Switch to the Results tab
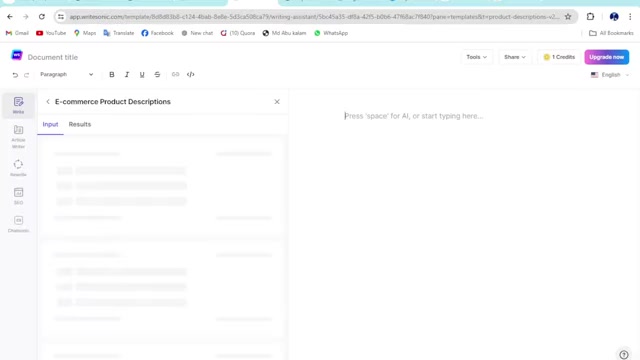The width and height of the screenshot is (640, 360). pyautogui.click(x=80, y=124)
